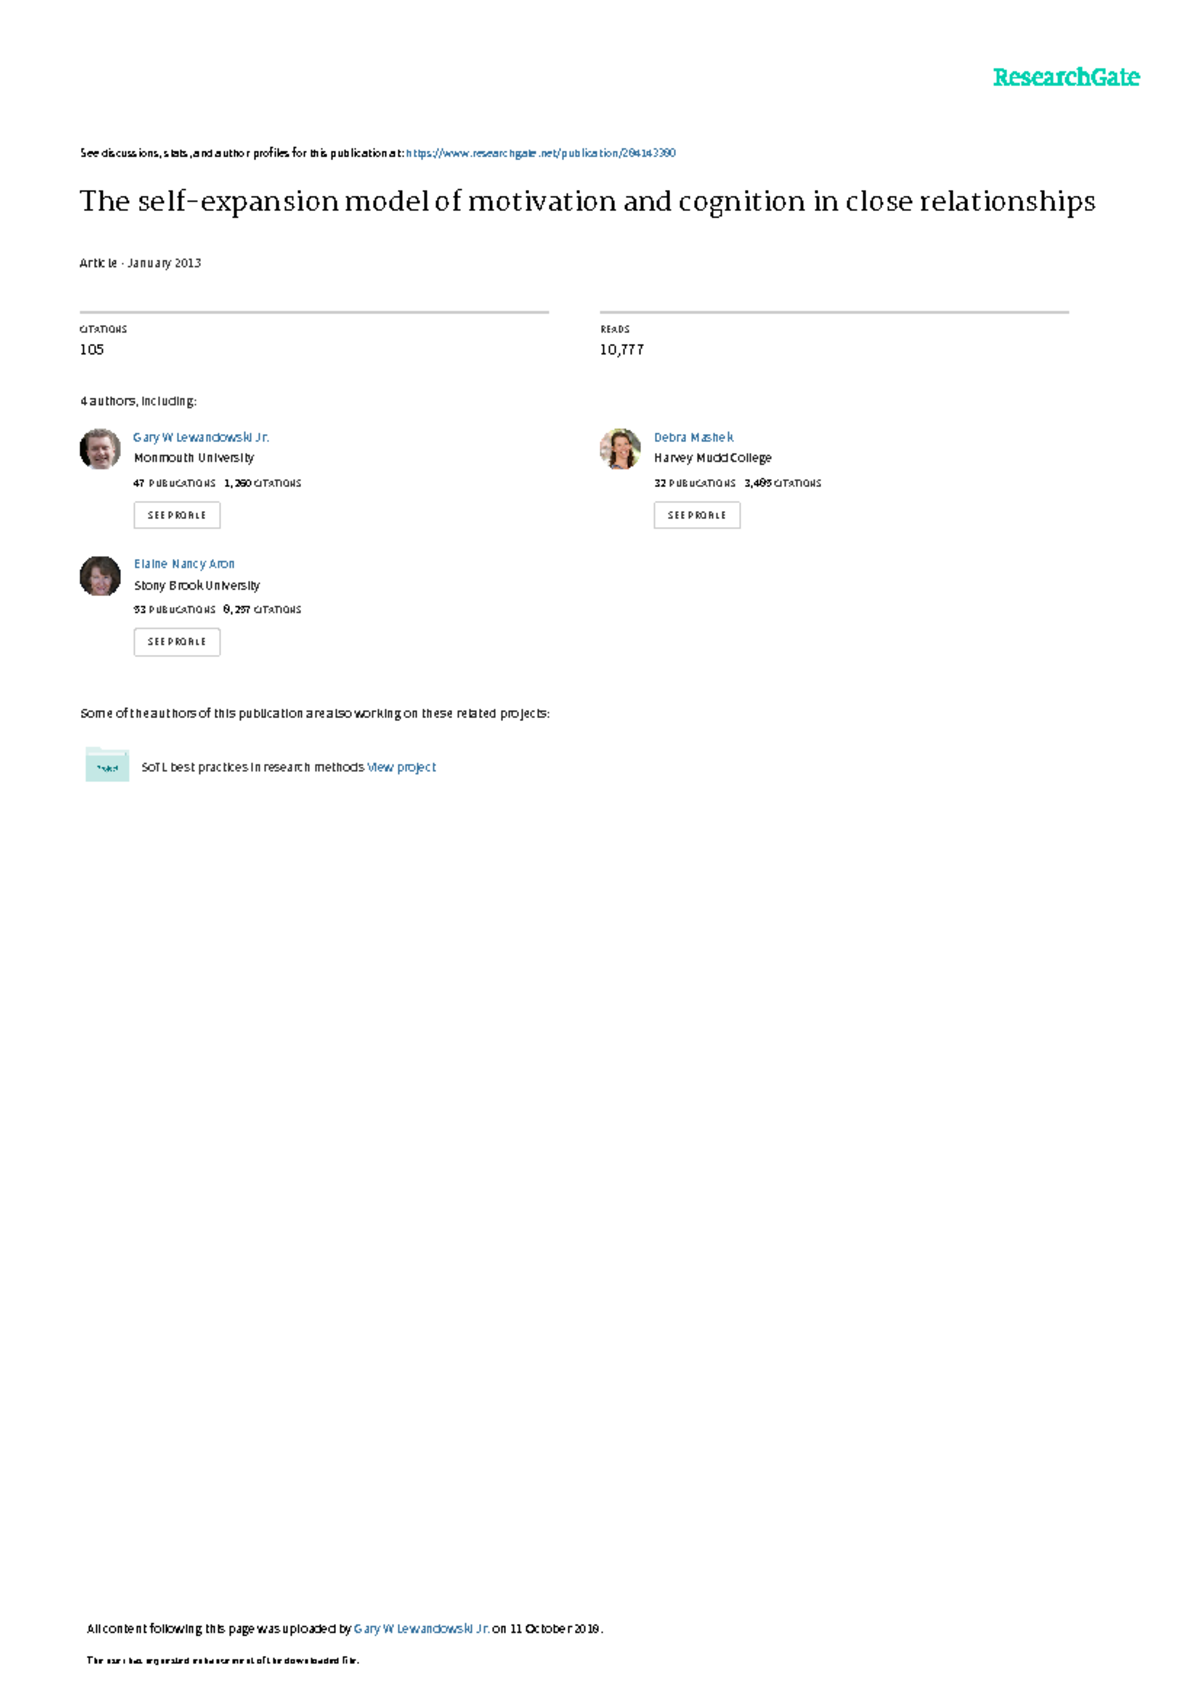Click the 4 authors, including text
The width and height of the screenshot is (1200, 1697).
[x=138, y=401]
